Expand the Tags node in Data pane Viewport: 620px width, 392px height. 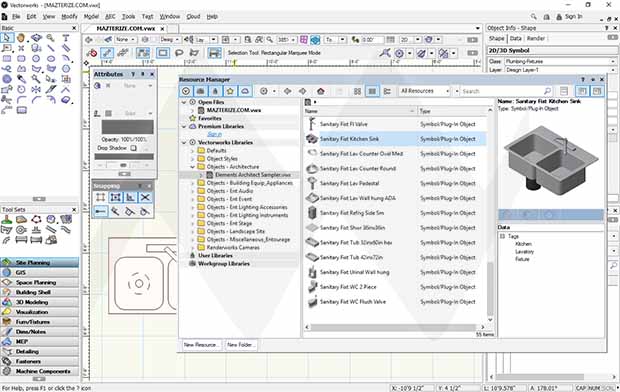503,236
